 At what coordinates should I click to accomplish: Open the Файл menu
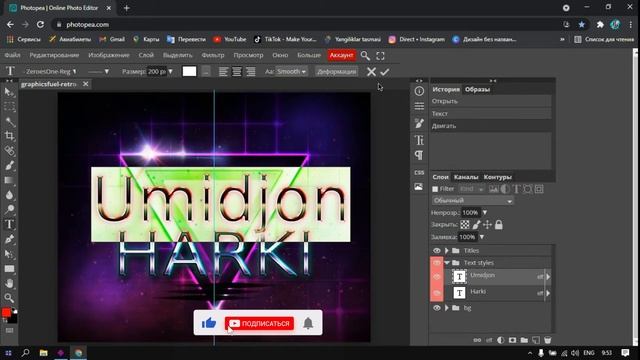[x=12, y=55]
